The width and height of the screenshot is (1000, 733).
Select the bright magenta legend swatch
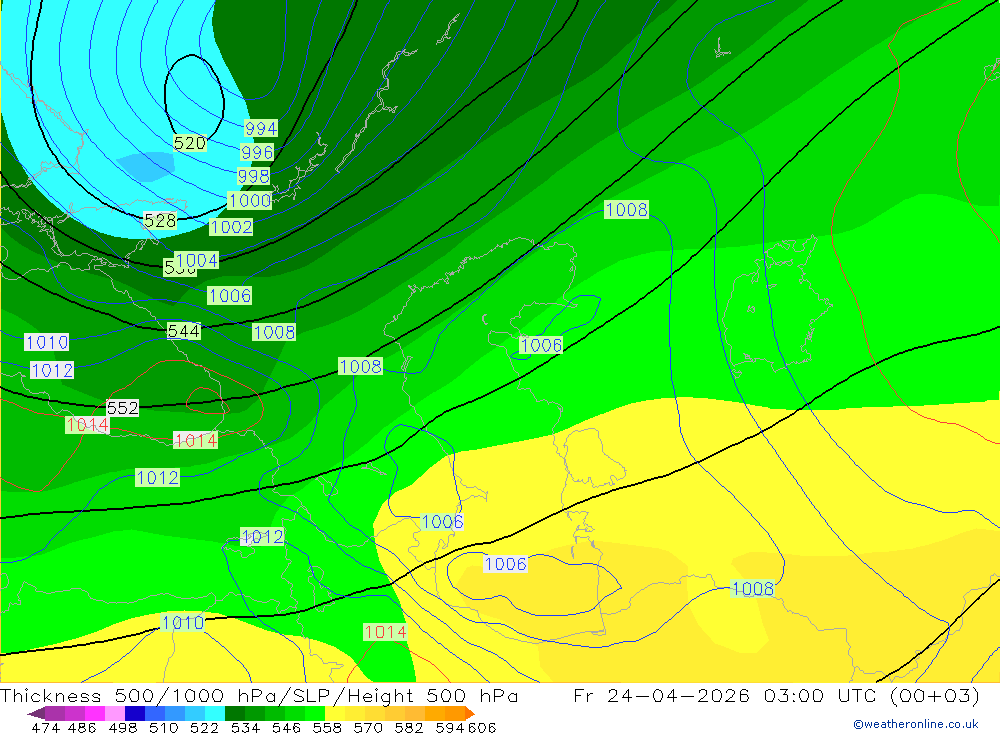(95, 713)
